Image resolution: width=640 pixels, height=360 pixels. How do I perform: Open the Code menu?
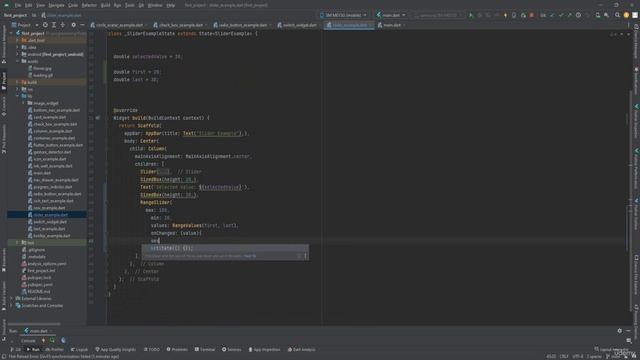coord(73,5)
